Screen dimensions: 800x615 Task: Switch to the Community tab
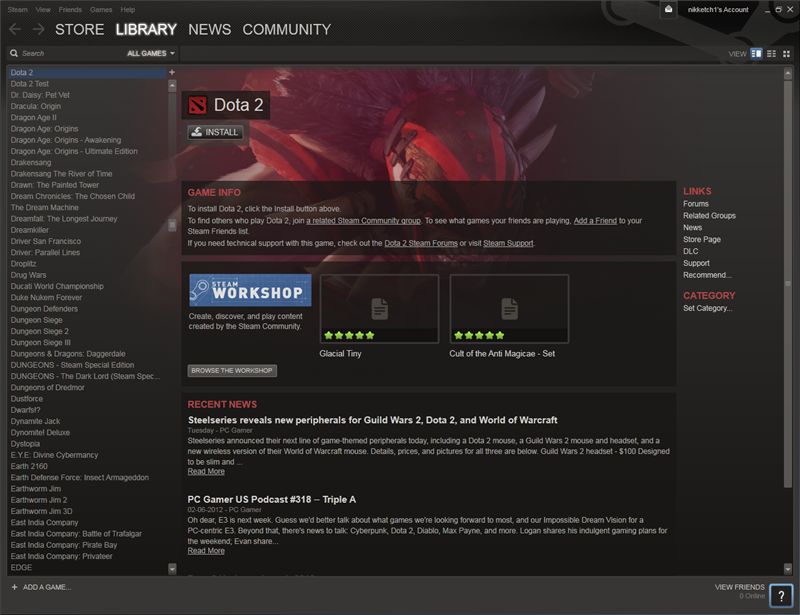pyautogui.click(x=287, y=30)
